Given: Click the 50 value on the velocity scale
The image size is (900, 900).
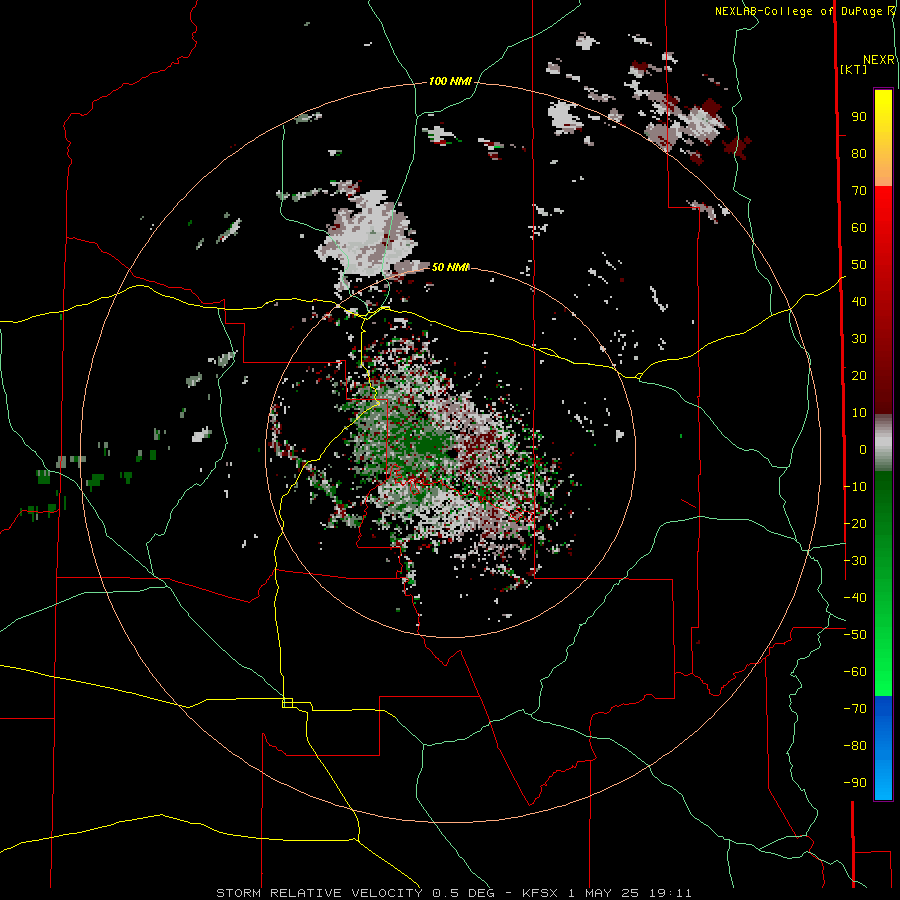Looking at the screenshot, I should tap(859, 265).
